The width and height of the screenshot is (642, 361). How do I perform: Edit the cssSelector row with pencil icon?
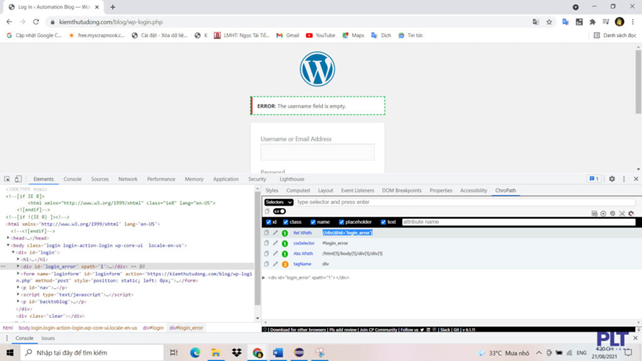tap(275, 243)
